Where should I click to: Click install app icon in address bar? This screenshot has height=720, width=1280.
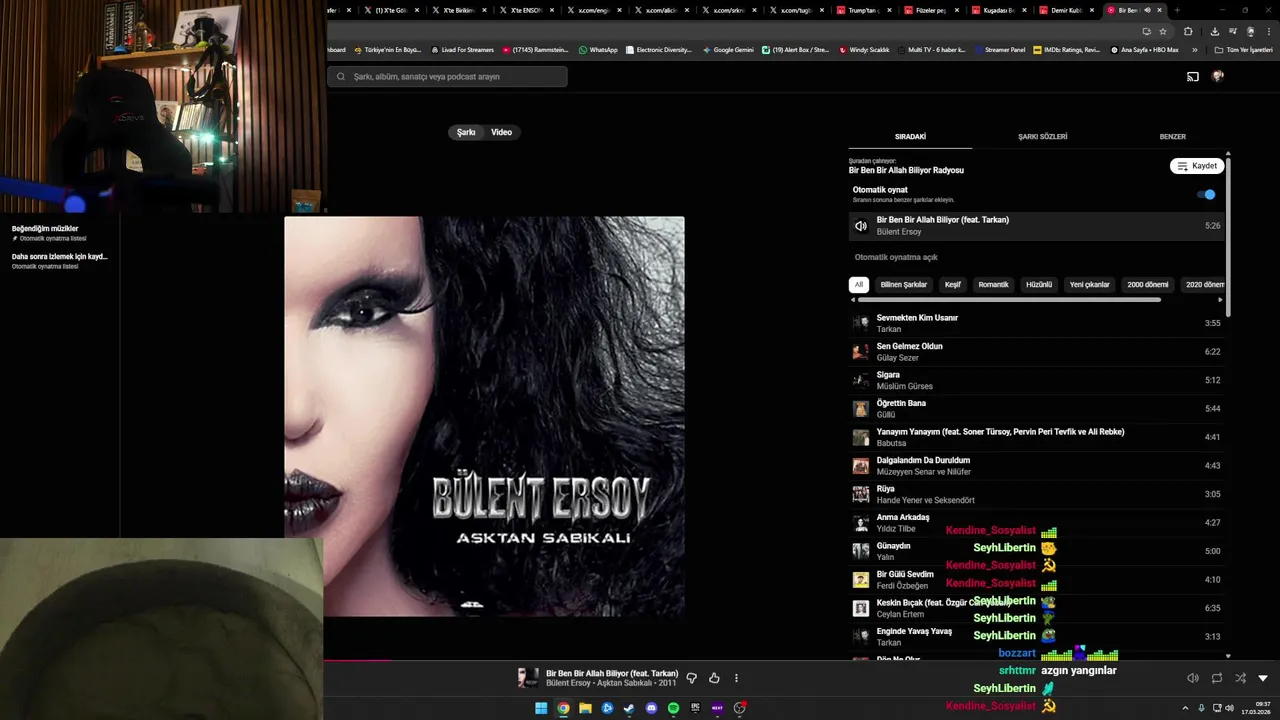1146,31
